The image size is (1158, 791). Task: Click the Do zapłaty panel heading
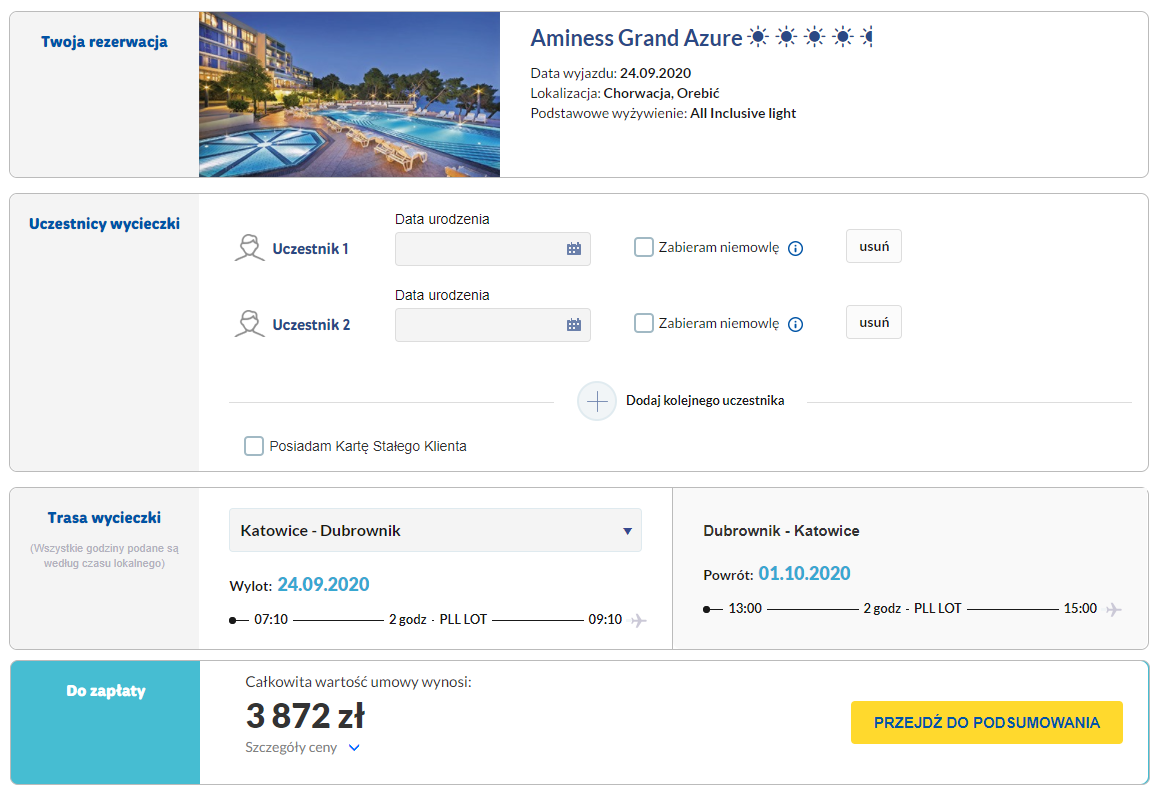[x=106, y=691]
